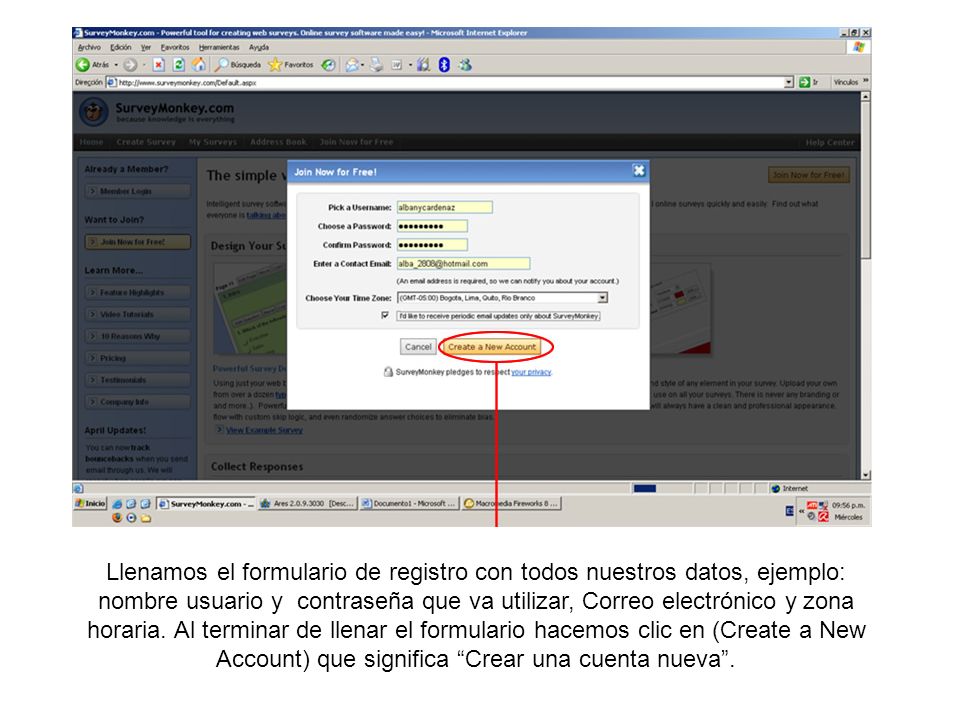The height and width of the screenshot is (720, 960).
Task: Expand the address bar URL dropdown arrow
Action: tap(789, 82)
